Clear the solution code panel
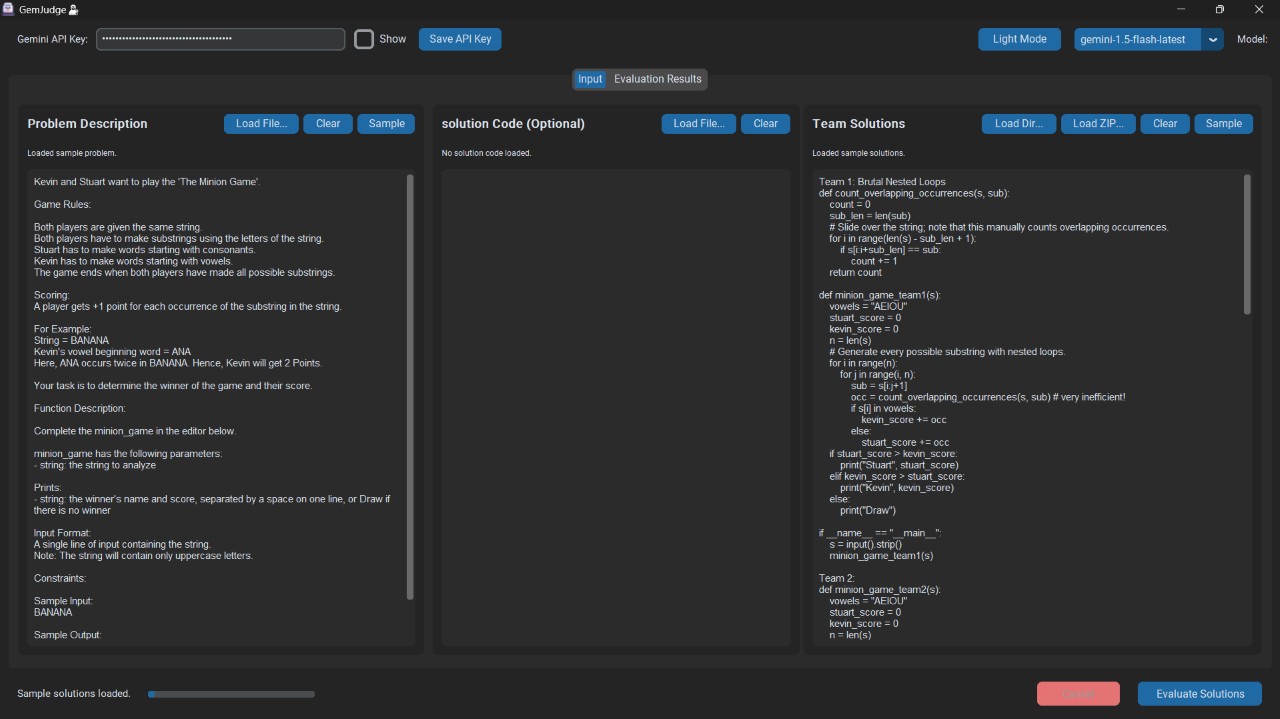The width and height of the screenshot is (1280, 719). tap(765, 123)
